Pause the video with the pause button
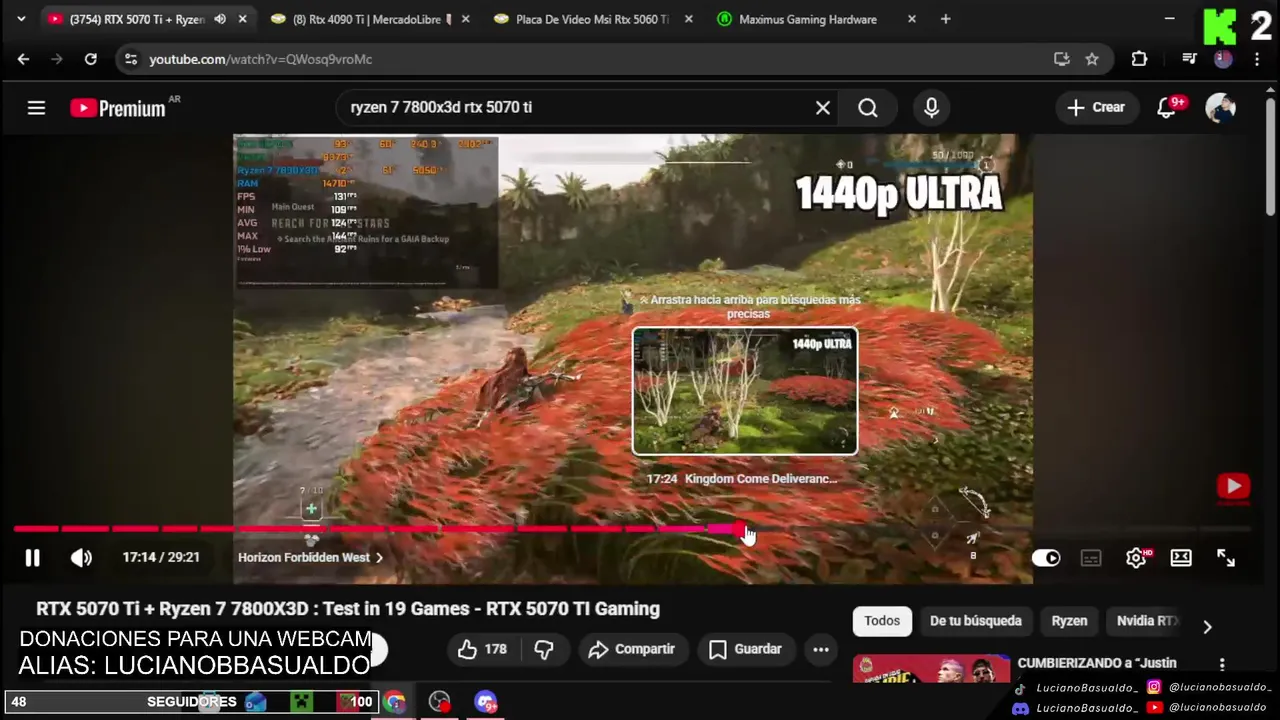The width and height of the screenshot is (1280, 720). tap(32, 558)
